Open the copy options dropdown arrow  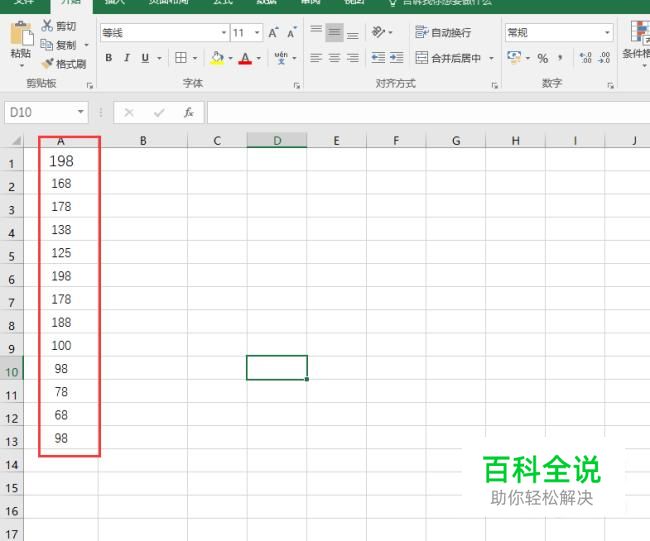87,45
